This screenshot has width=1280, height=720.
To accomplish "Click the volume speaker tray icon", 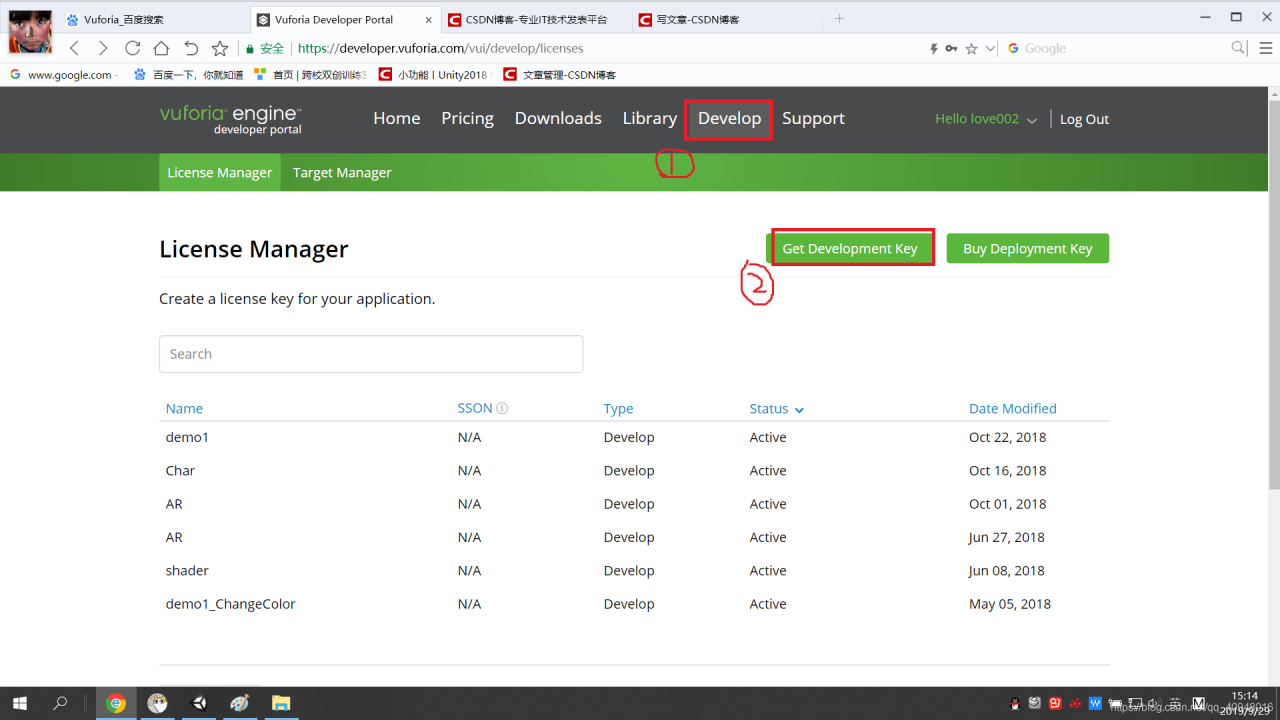I will click(x=1154, y=703).
